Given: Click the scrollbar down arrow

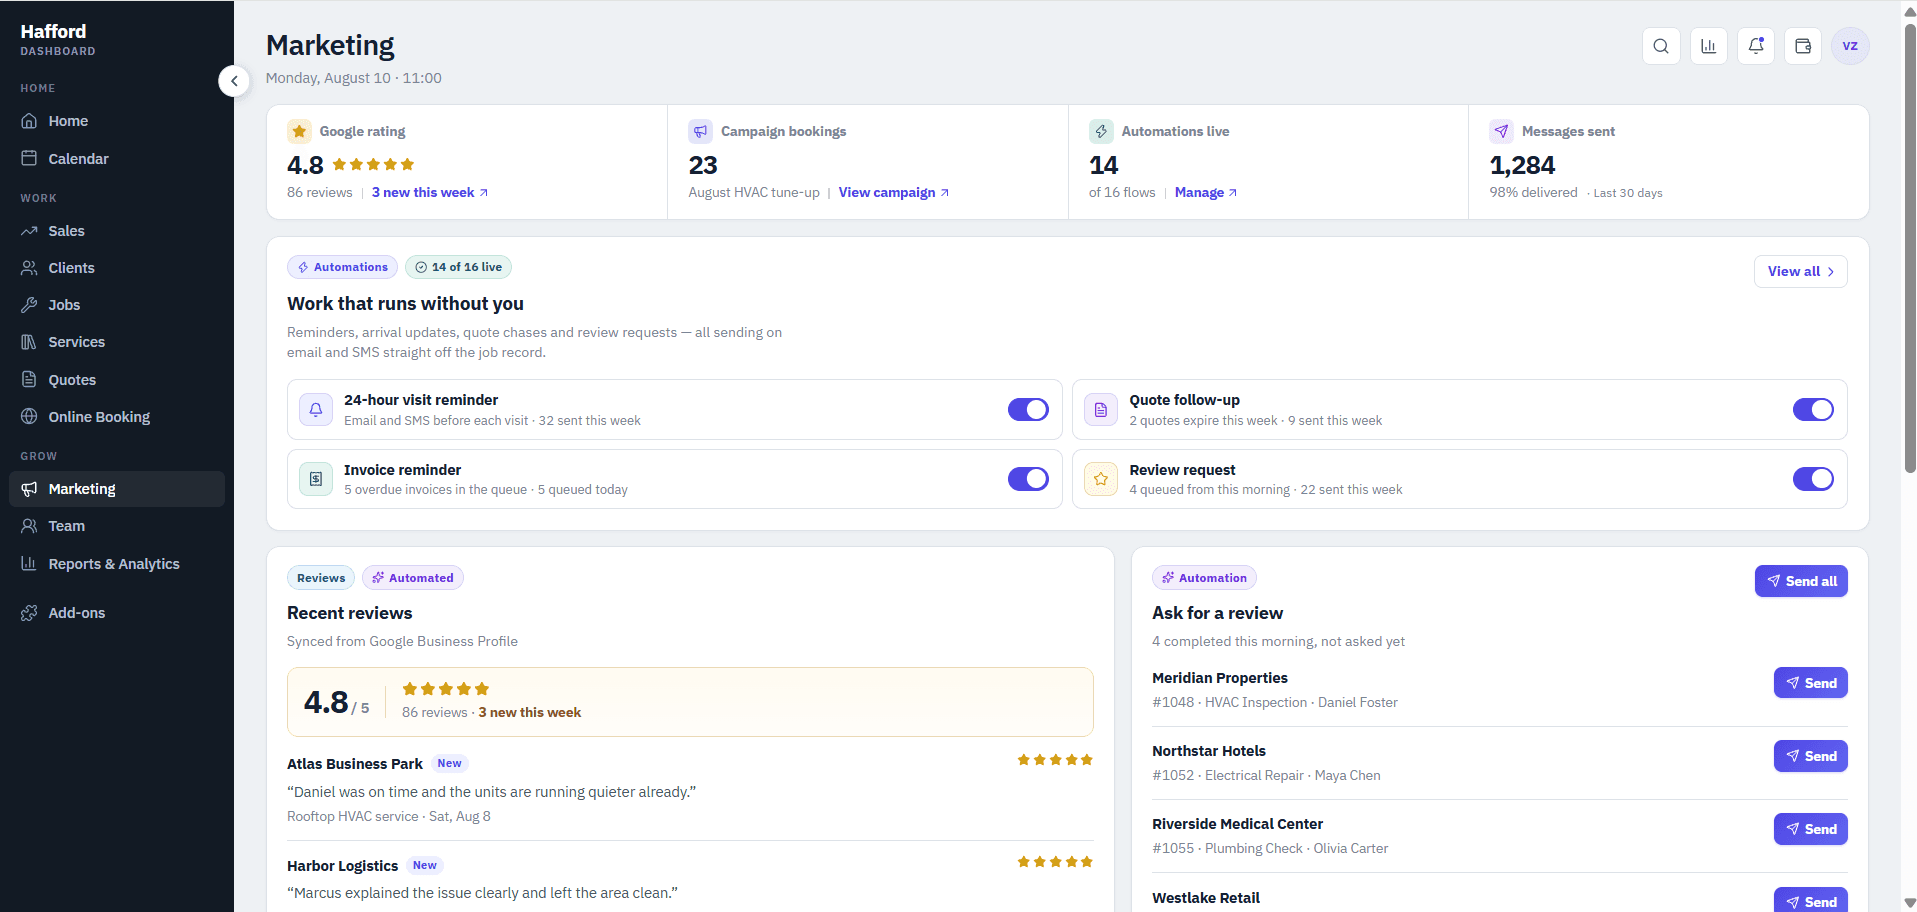Looking at the screenshot, I should [x=1910, y=903].
